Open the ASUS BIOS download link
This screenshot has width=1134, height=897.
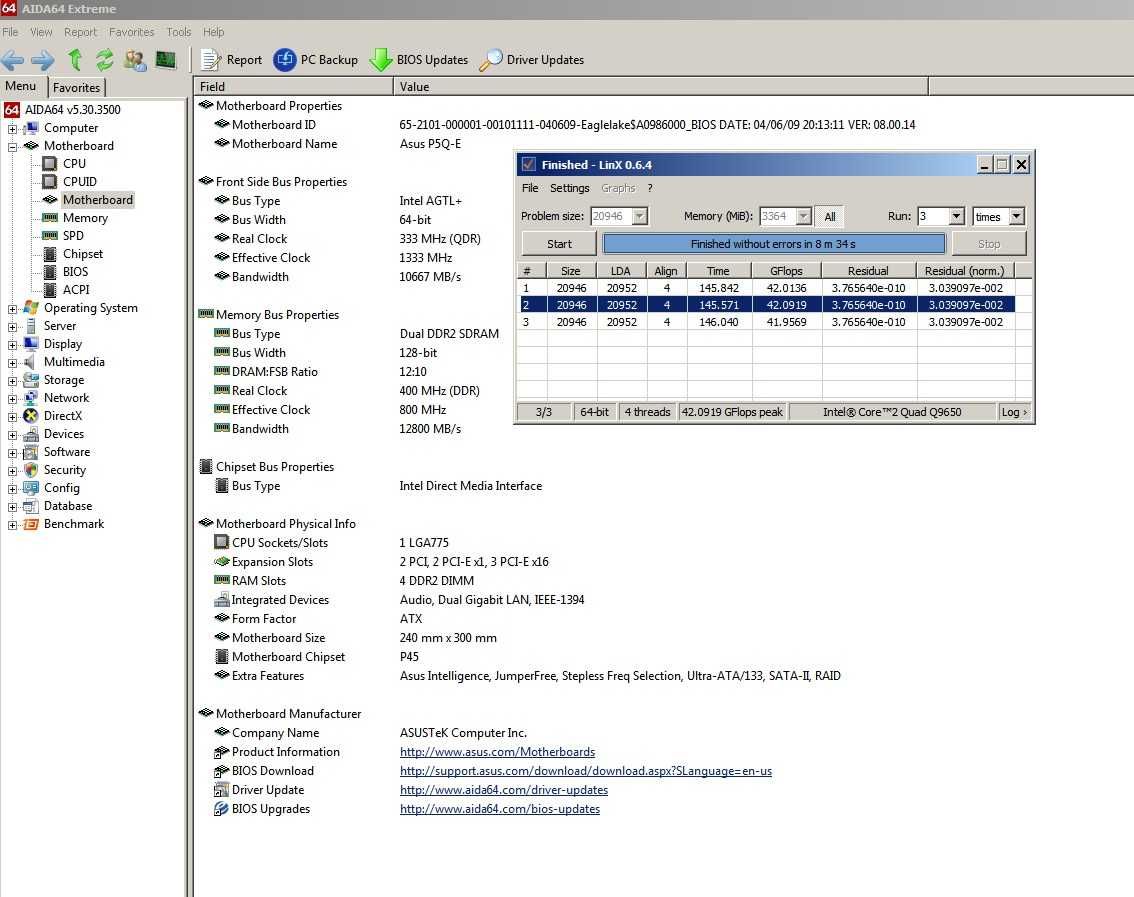(x=586, y=771)
